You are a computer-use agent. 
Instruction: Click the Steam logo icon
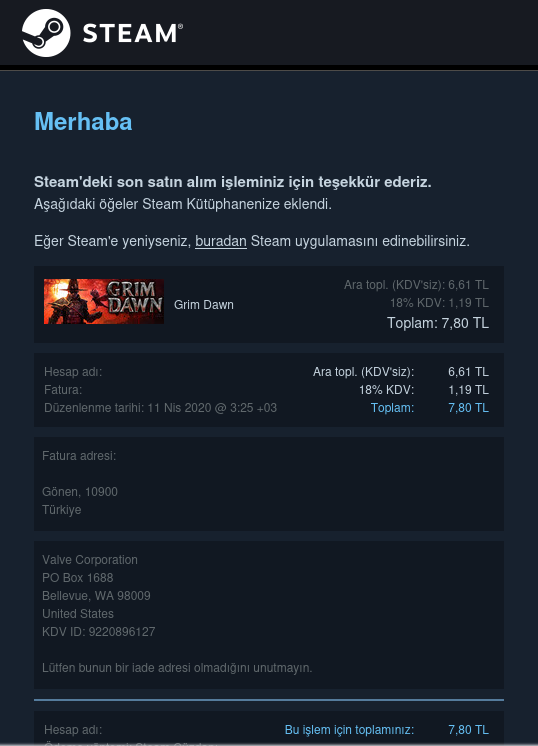click(46, 33)
